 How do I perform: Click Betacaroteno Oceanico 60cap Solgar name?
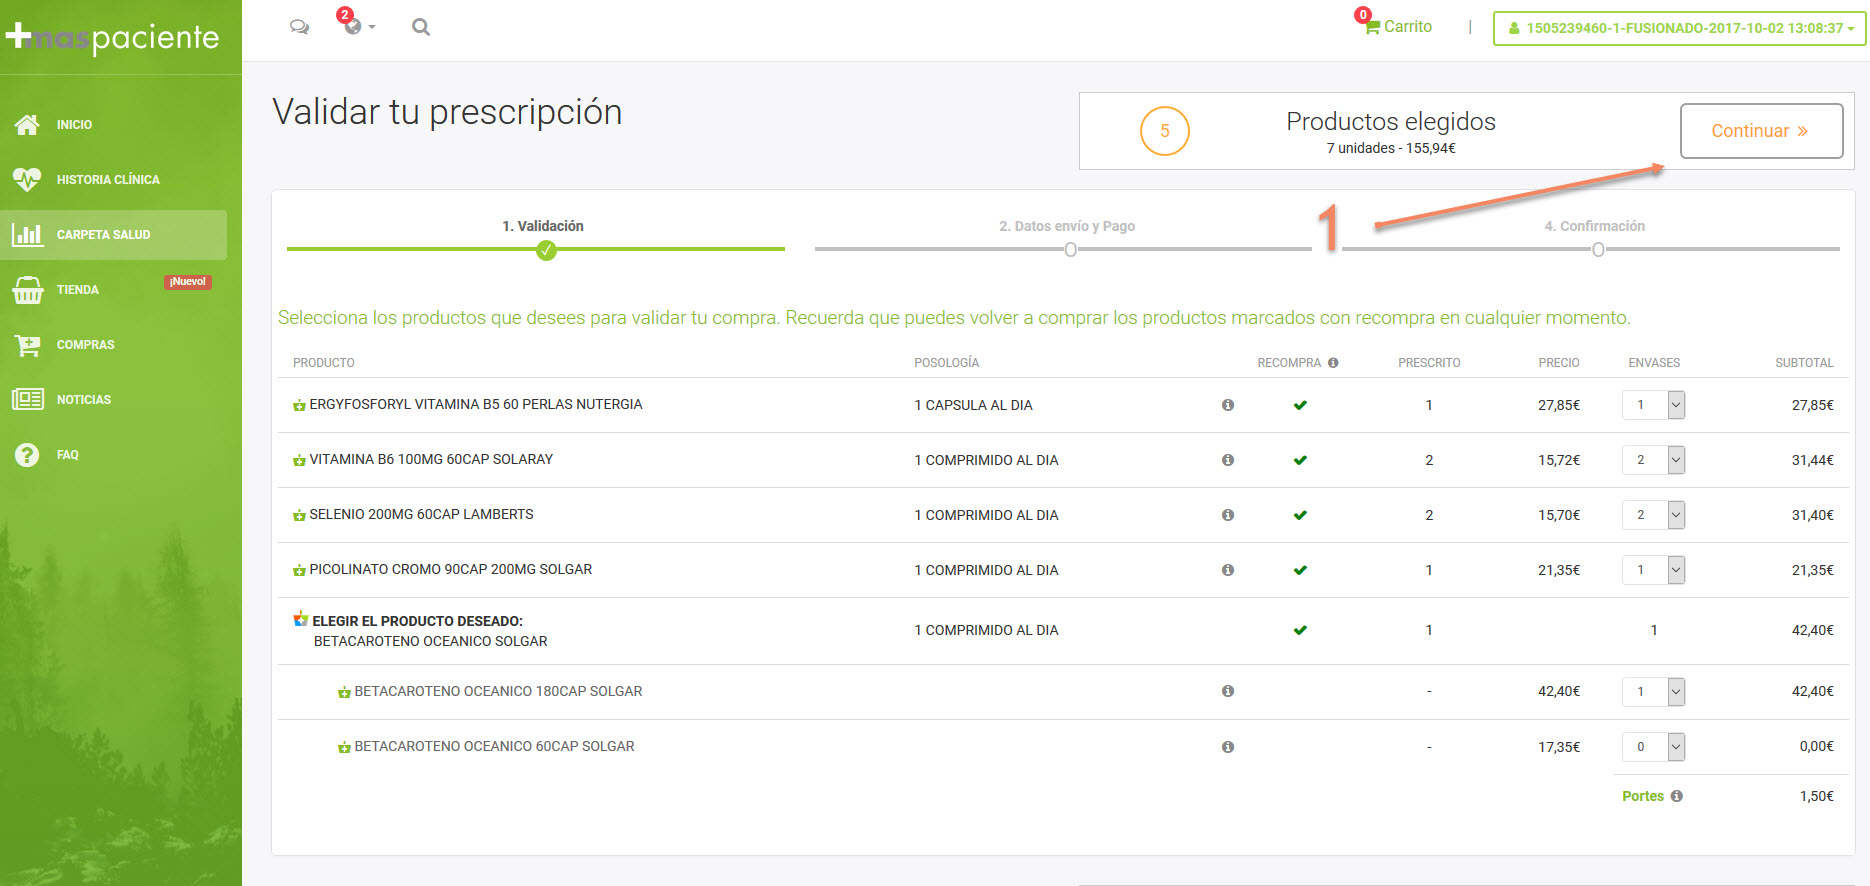tap(494, 746)
